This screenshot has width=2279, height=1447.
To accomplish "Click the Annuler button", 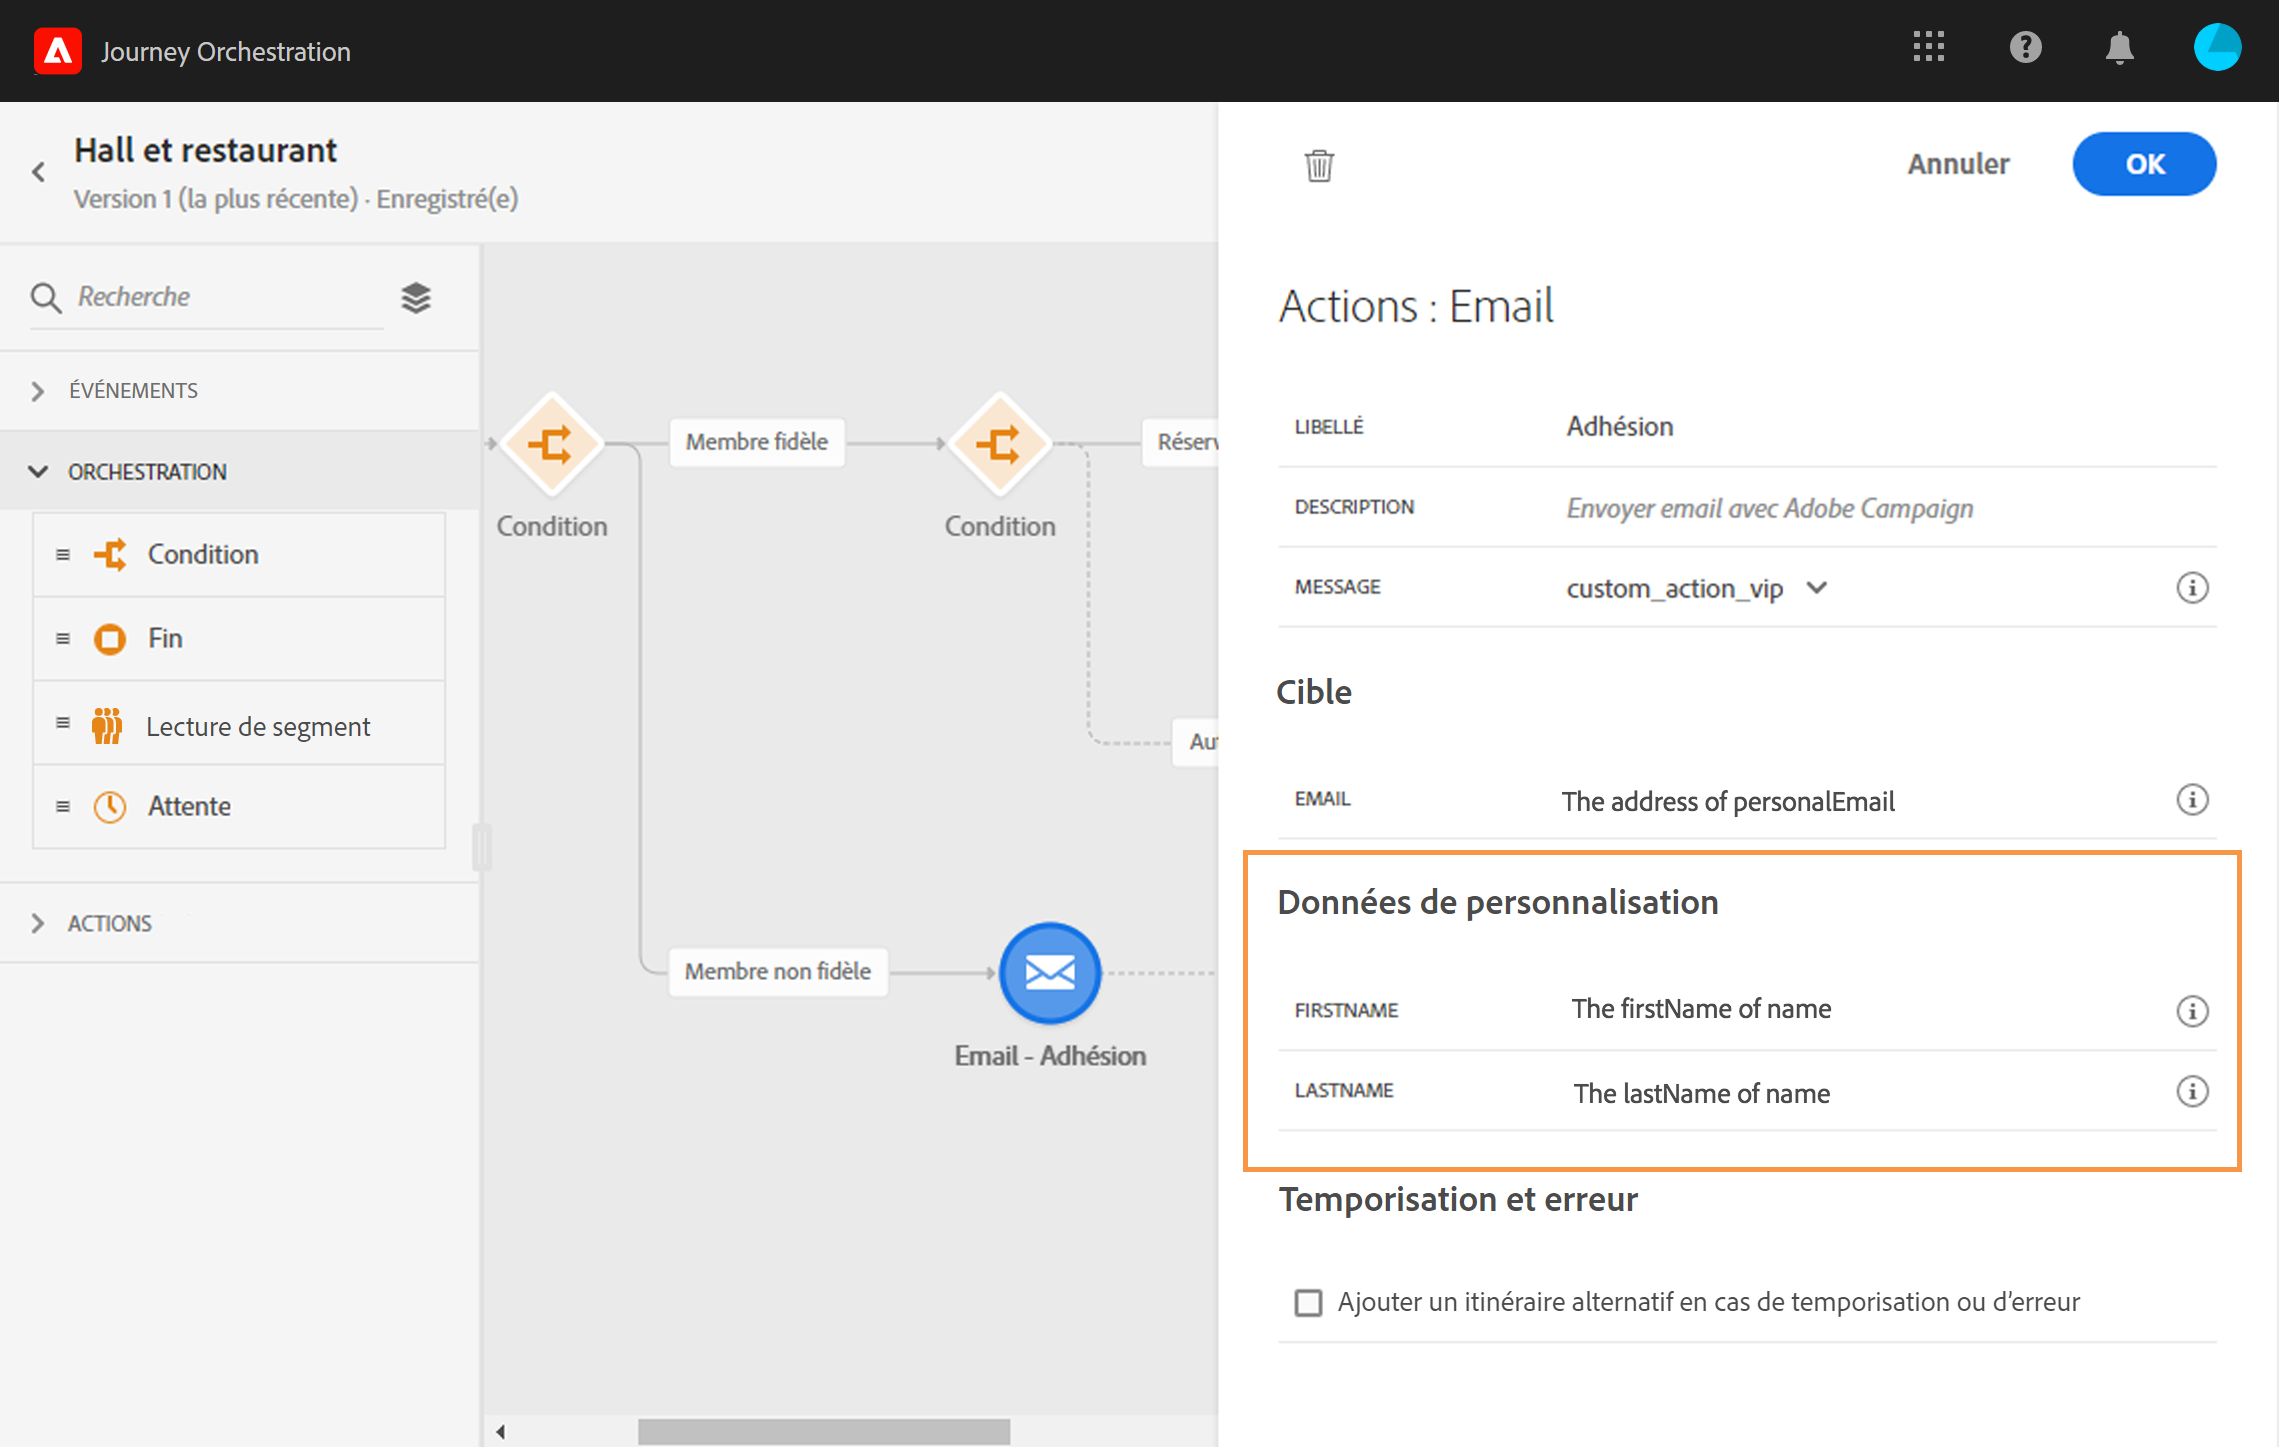I will pos(1957,164).
